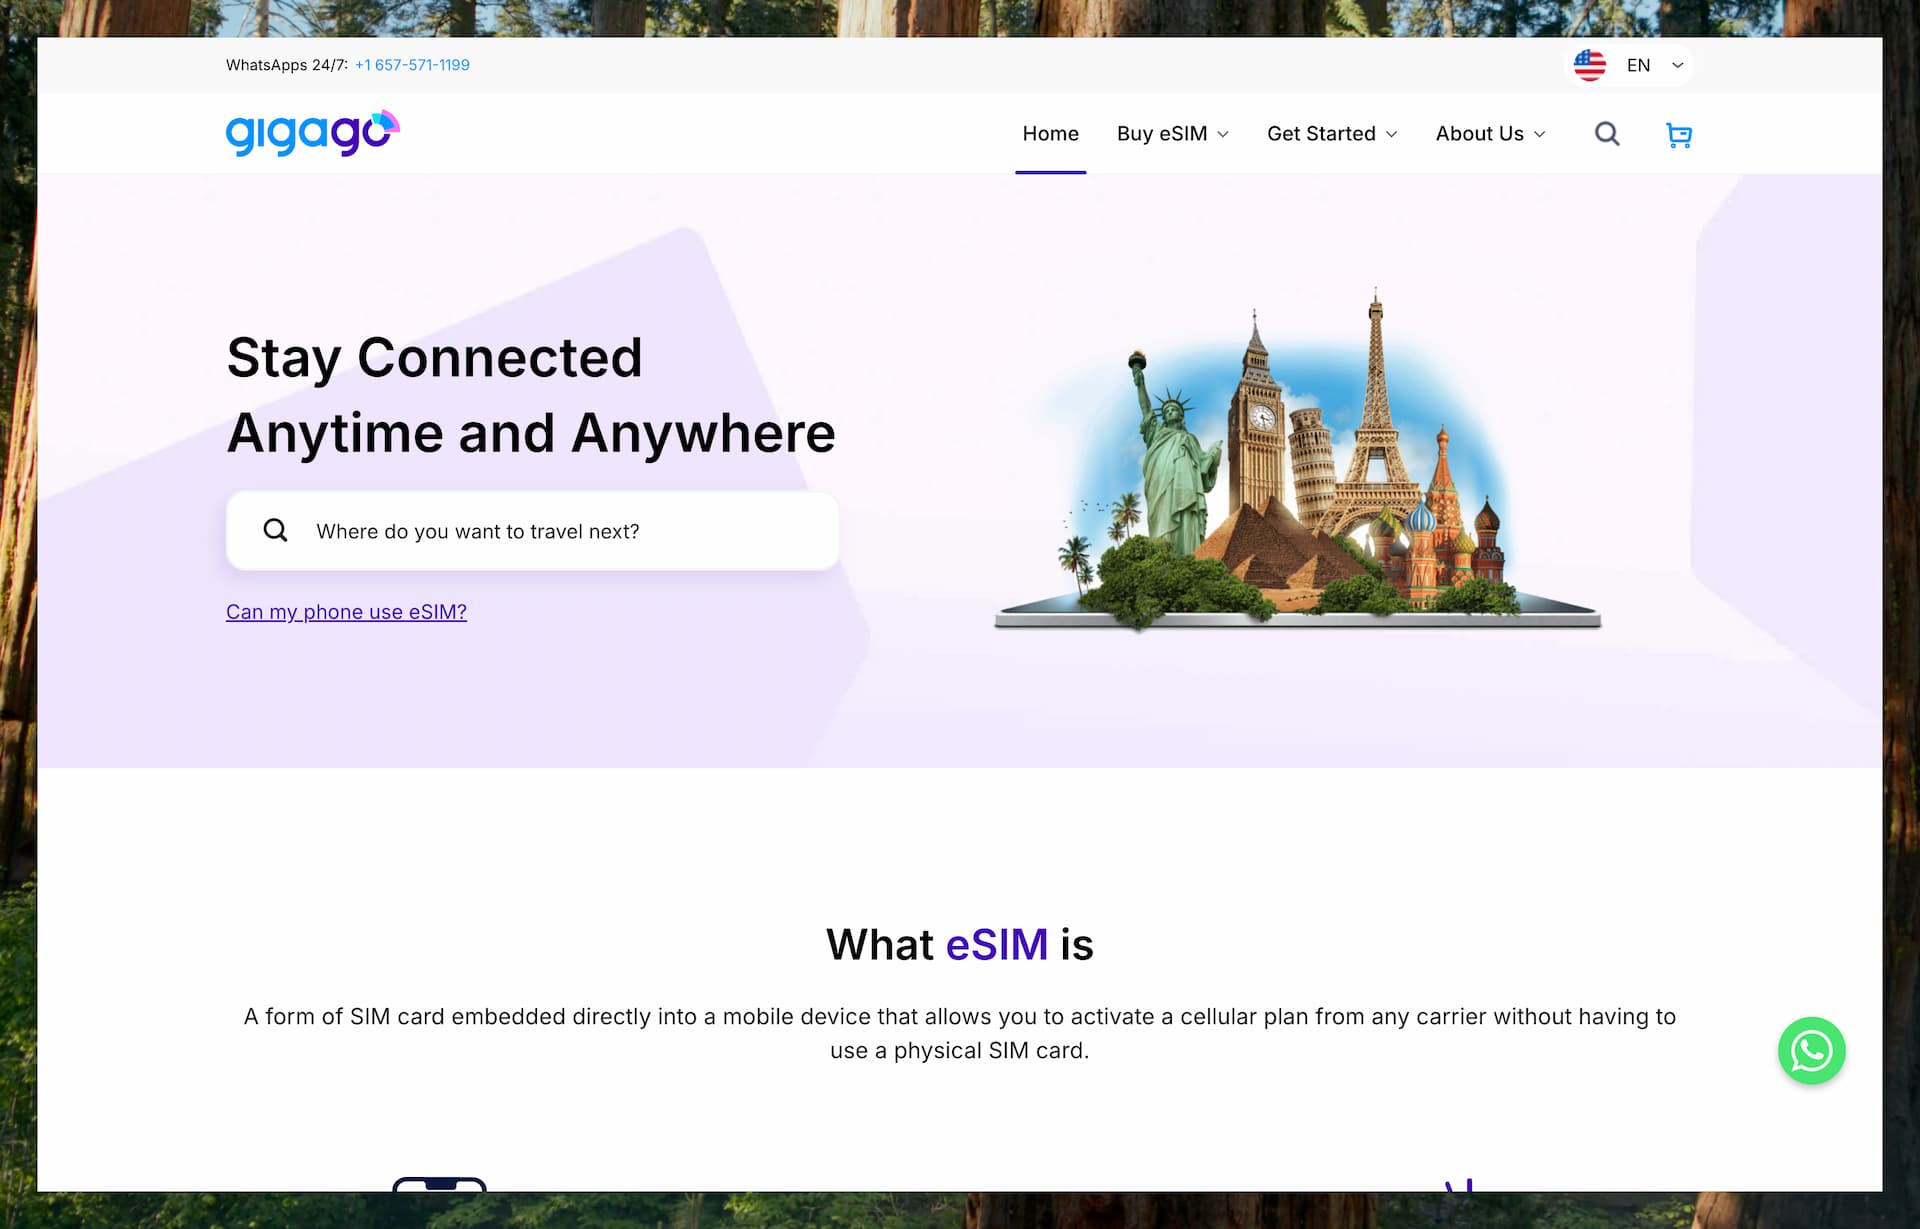
Task: Click Can my phone use eSIM link
Action: pos(346,612)
